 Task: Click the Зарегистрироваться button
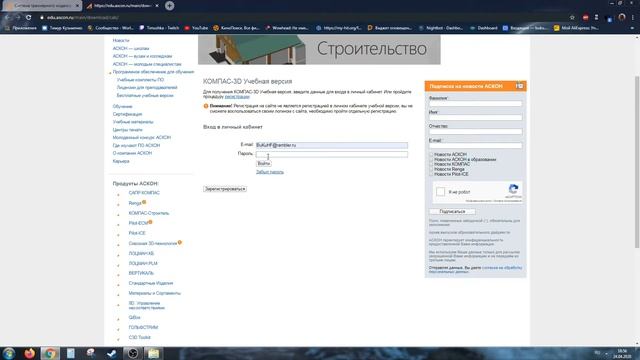pos(225,189)
